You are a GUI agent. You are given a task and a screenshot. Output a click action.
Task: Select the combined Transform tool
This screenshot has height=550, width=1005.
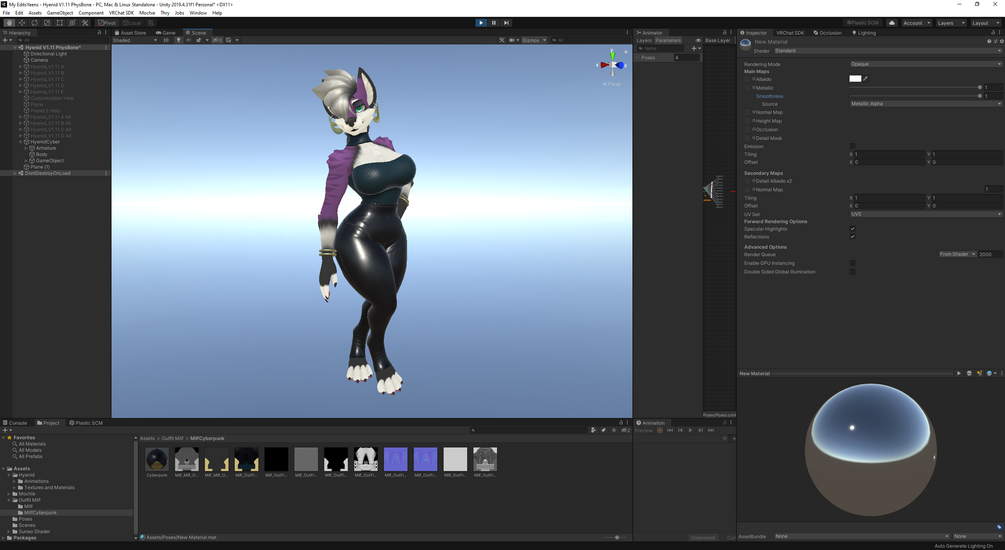point(72,22)
